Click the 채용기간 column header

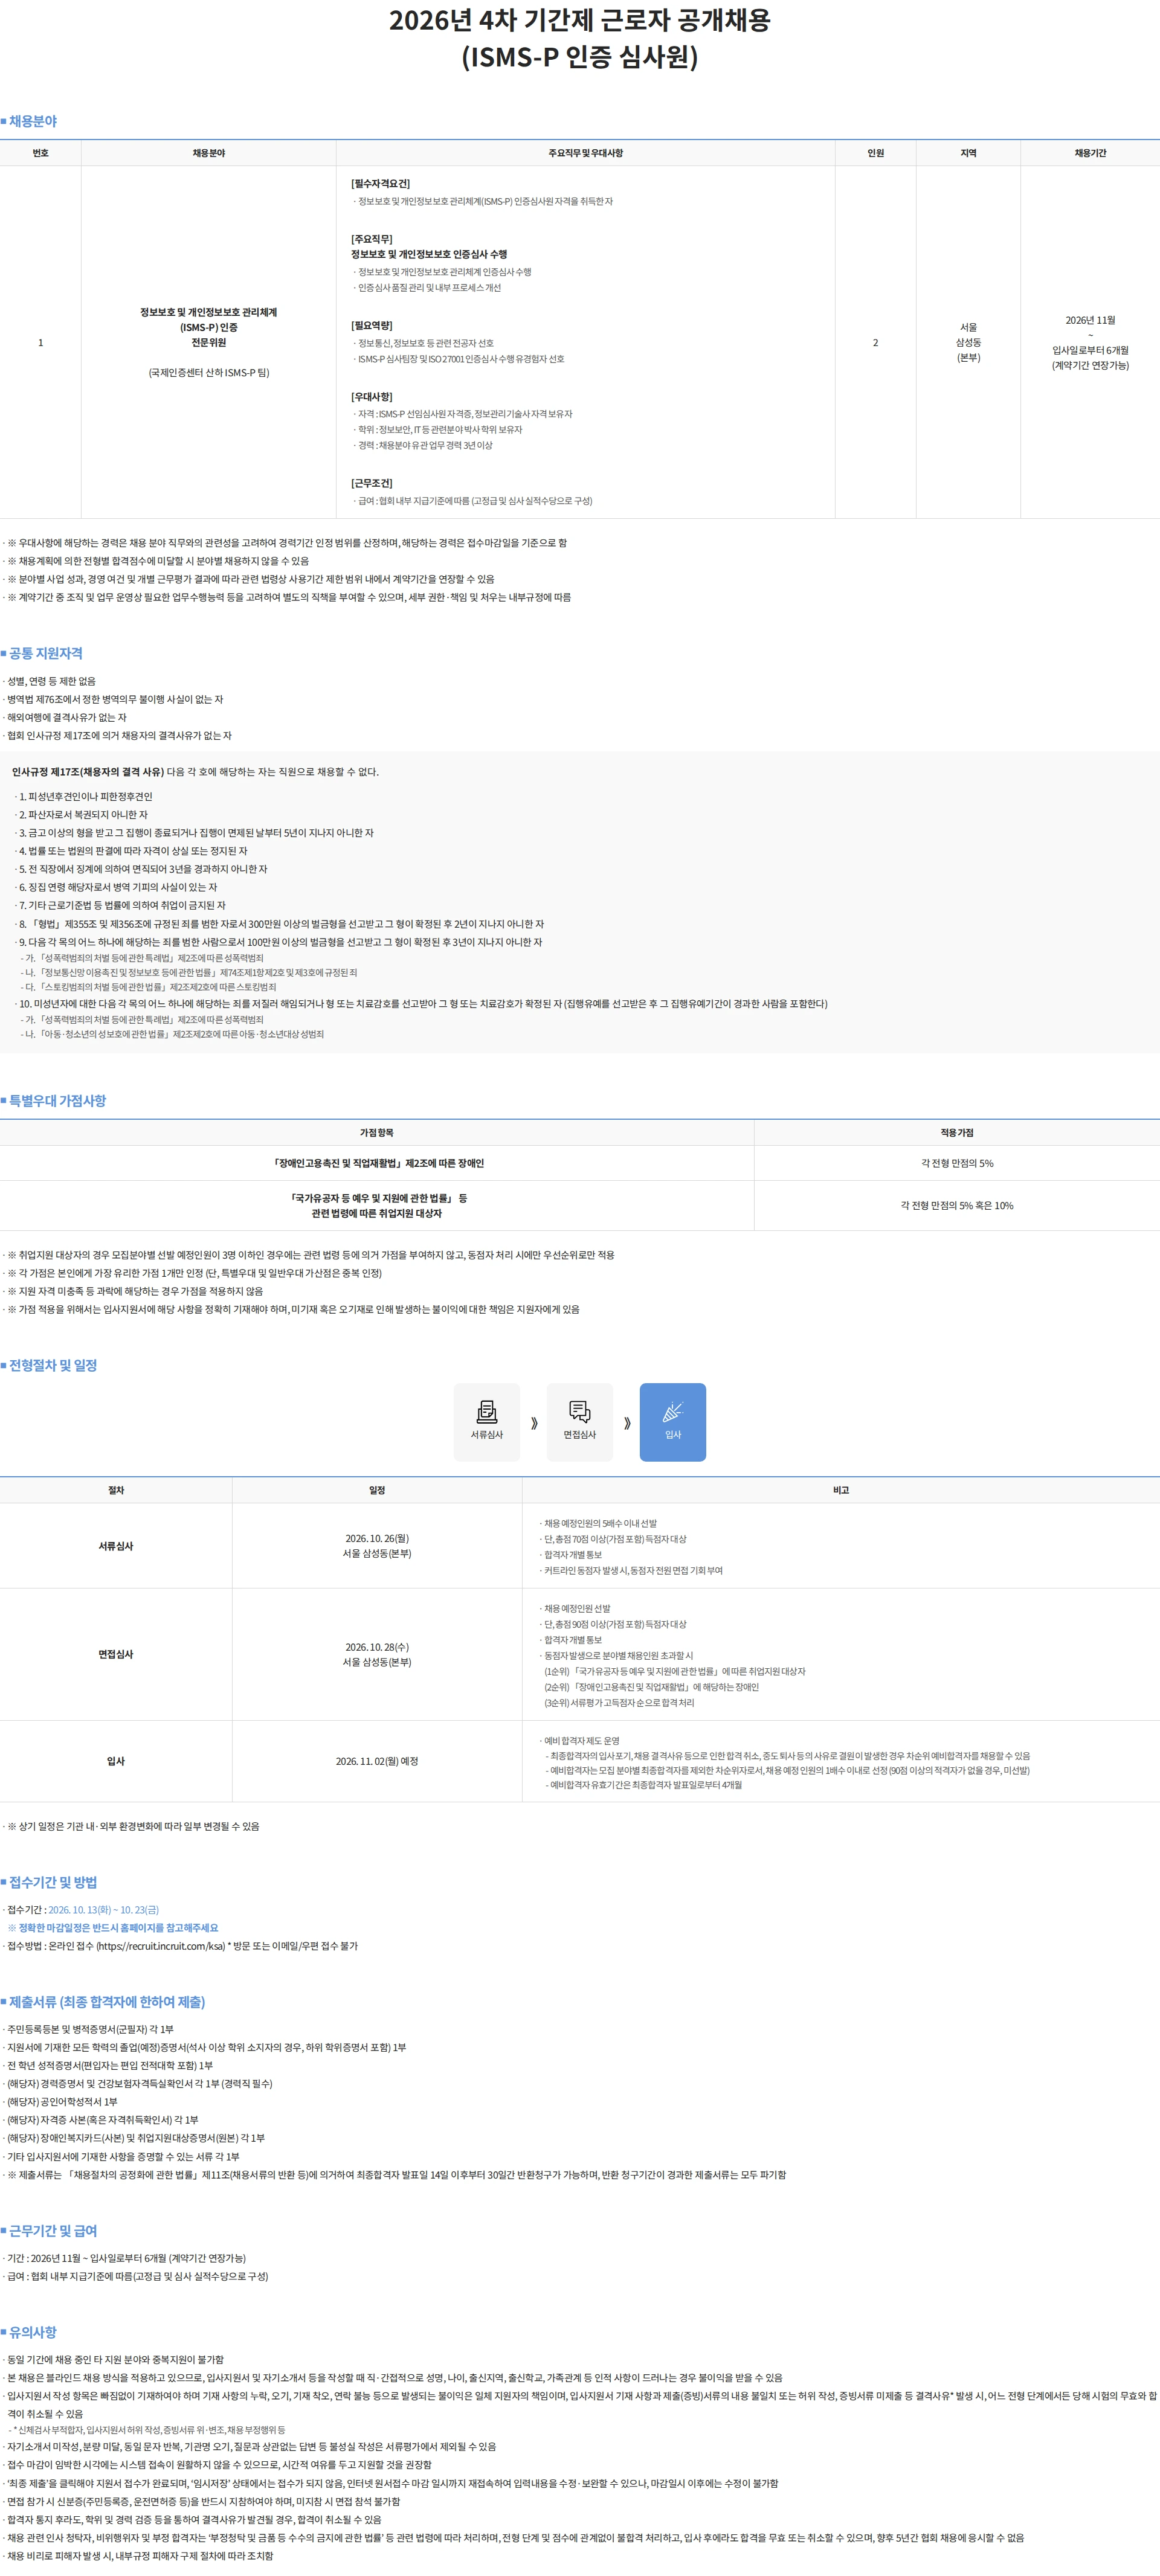tap(1090, 153)
